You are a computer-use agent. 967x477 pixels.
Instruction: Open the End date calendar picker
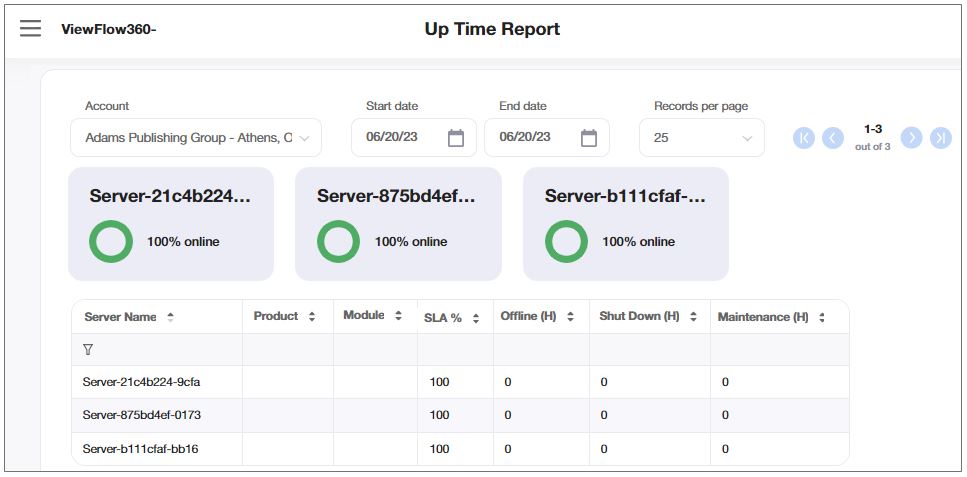pos(589,138)
